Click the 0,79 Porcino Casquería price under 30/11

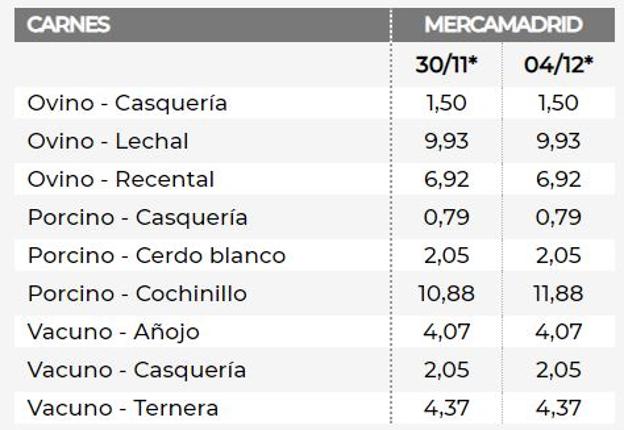[446, 218]
